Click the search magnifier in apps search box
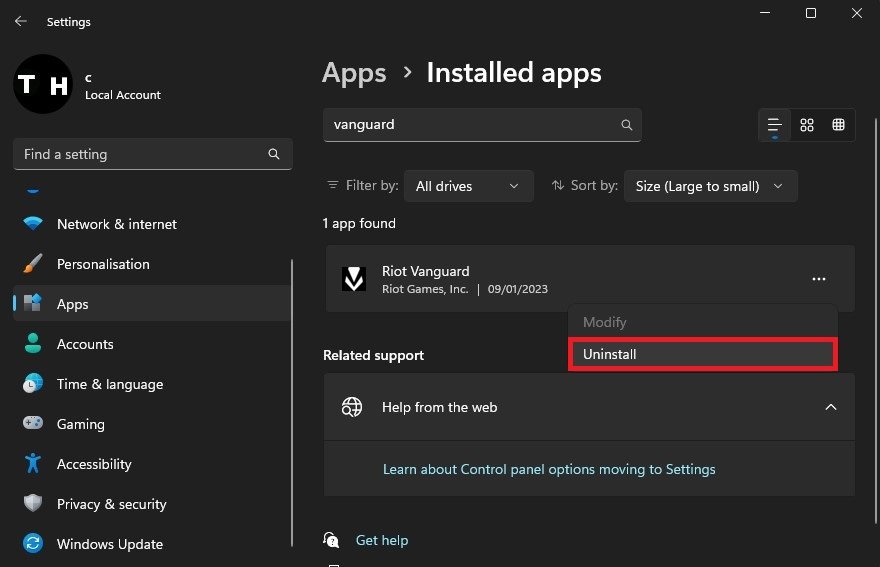880x567 pixels. [627, 125]
